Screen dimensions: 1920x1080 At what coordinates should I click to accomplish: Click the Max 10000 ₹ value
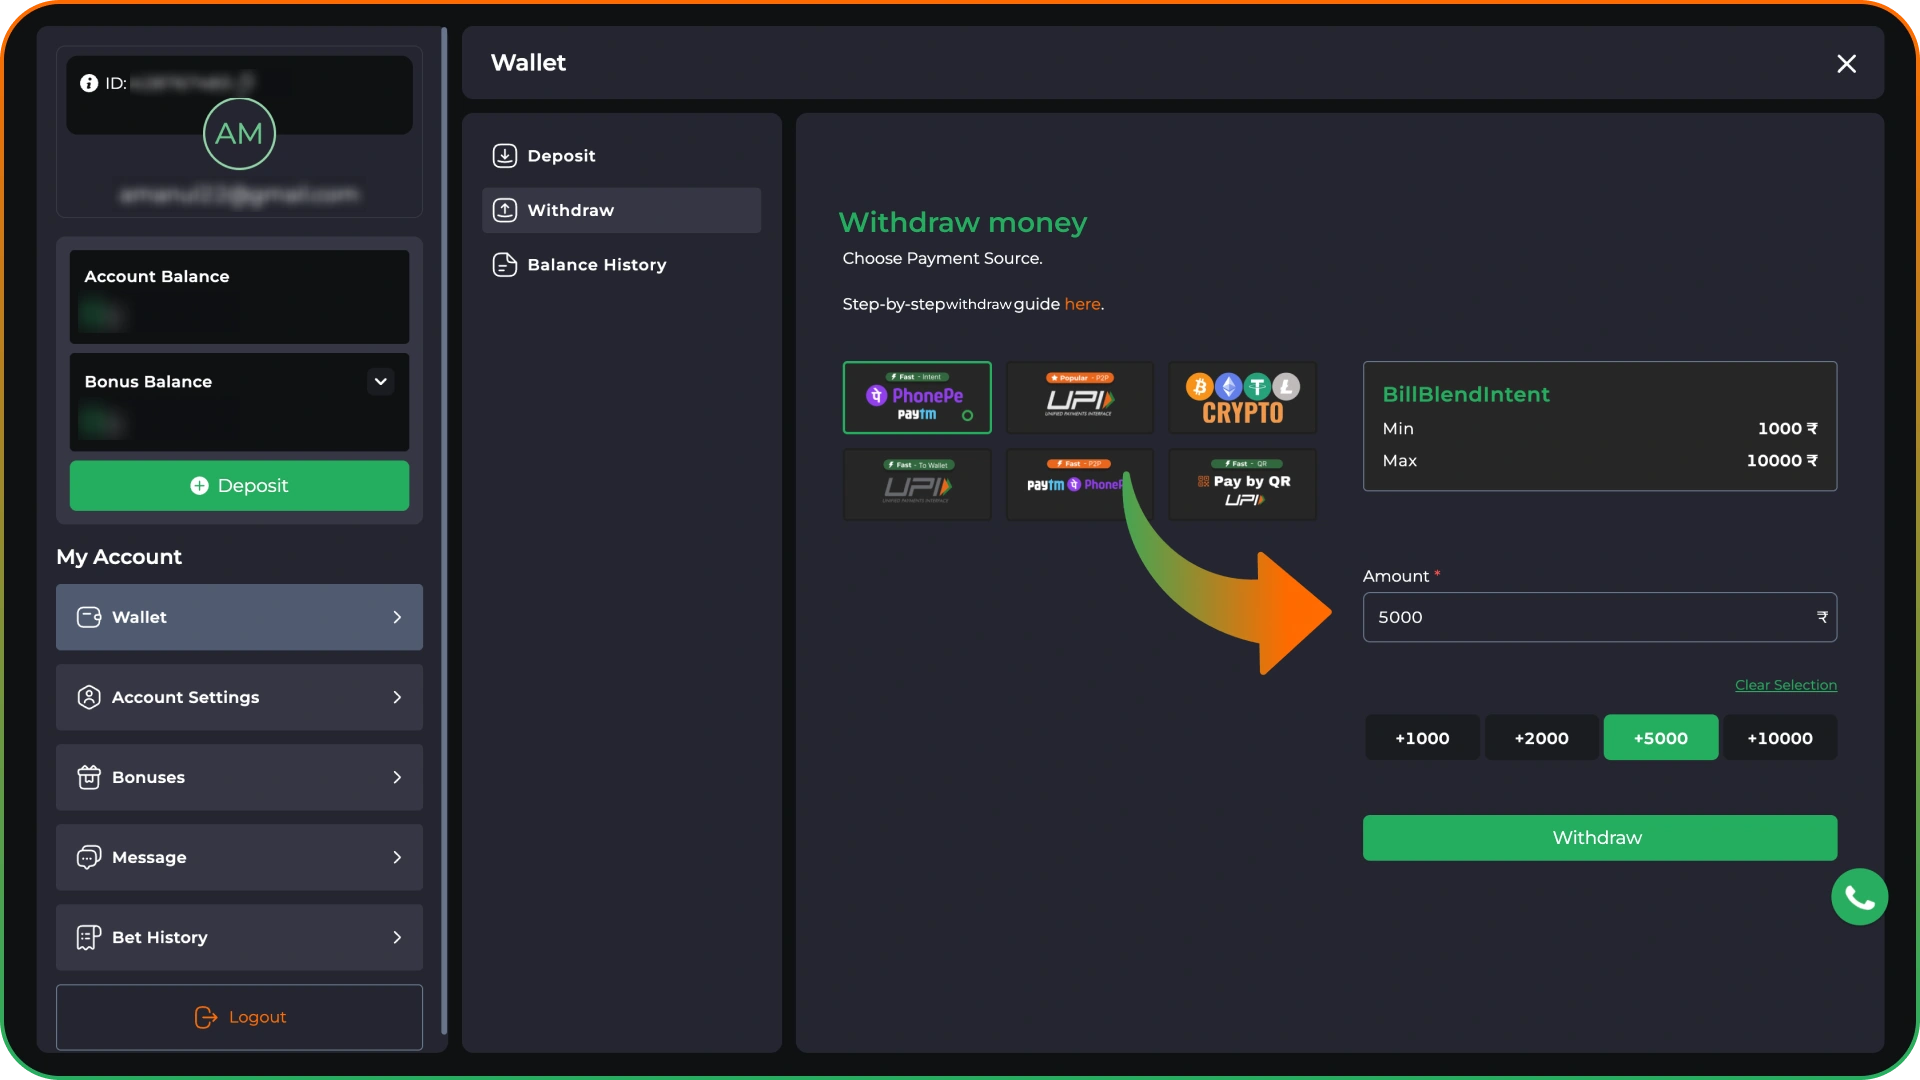coord(1782,461)
